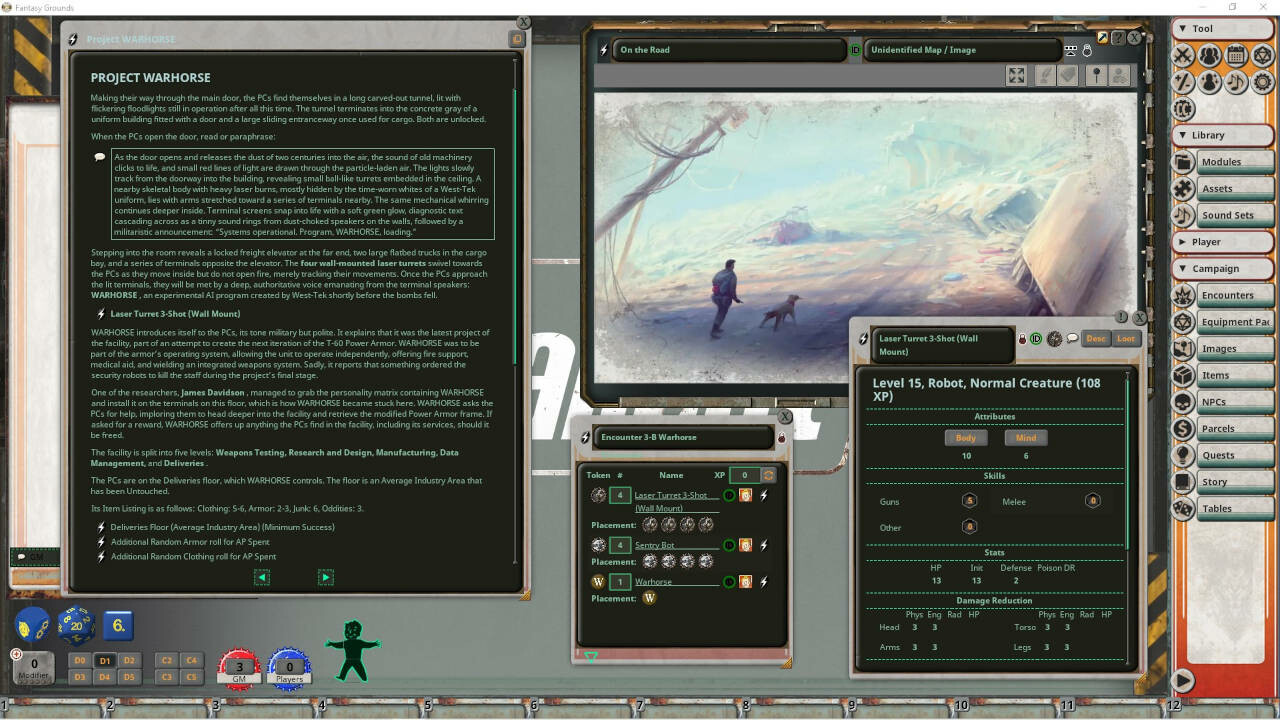
Task: Click the Modifier value box
Action: 35,664
